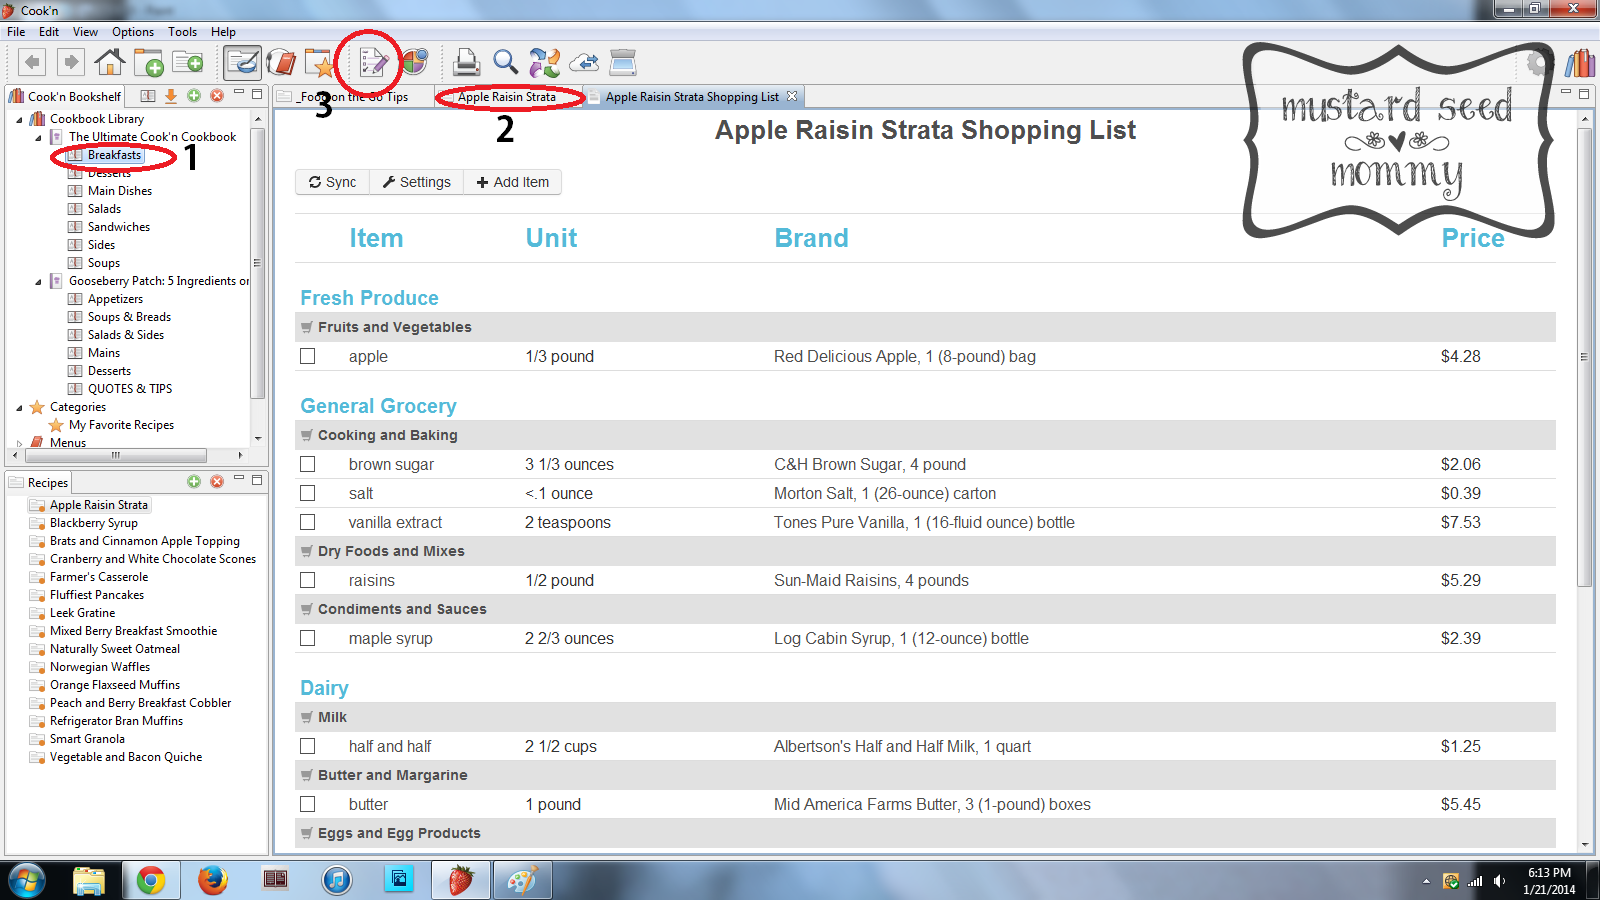1600x900 pixels.
Task: Open iTunes from the taskbar
Action: [x=337, y=880]
